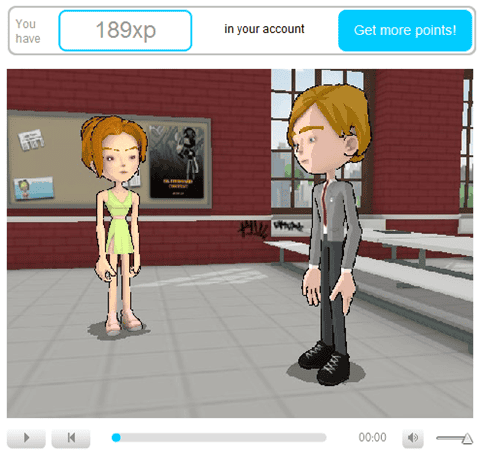Play the animation video
Image resolution: width=480 pixels, height=454 pixels.
[x=26, y=437]
